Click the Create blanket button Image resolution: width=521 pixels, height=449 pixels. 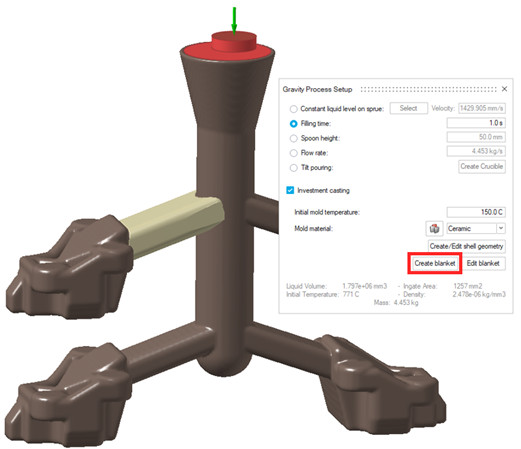[435, 263]
